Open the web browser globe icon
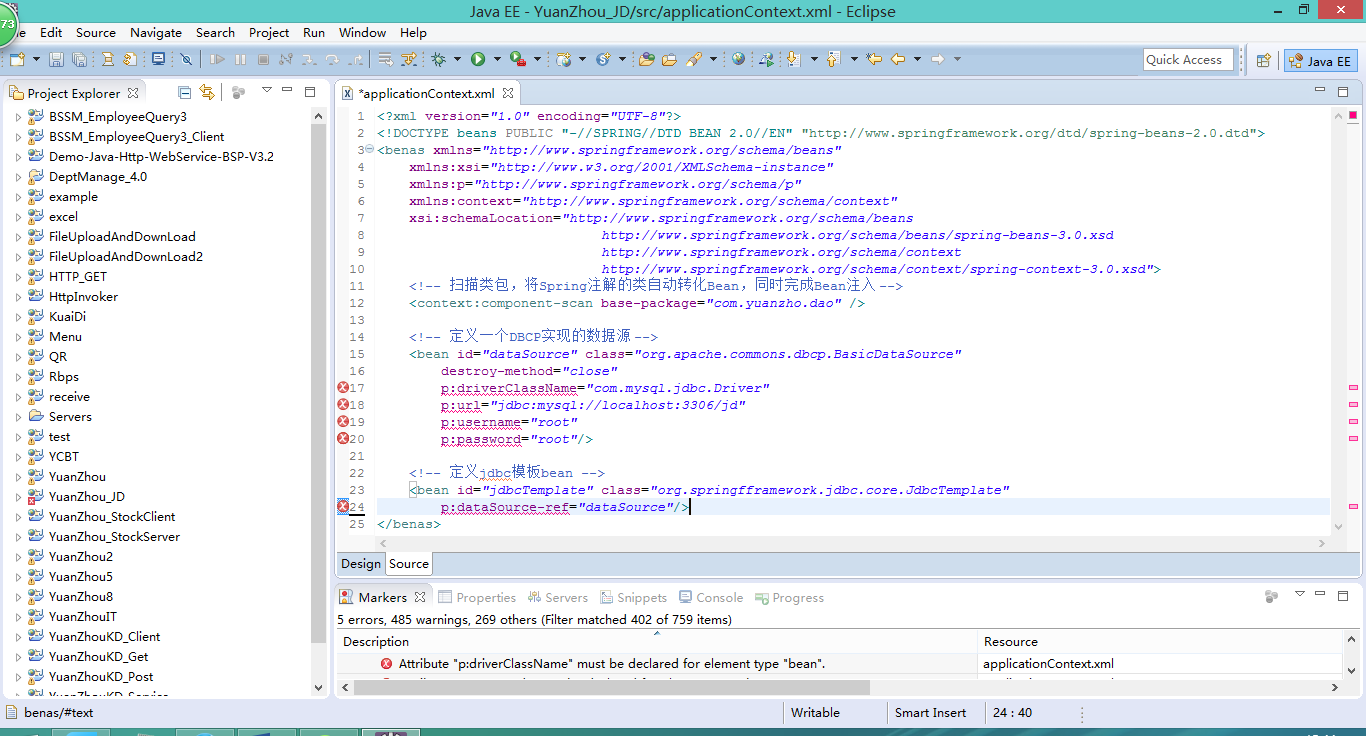 pos(738,60)
